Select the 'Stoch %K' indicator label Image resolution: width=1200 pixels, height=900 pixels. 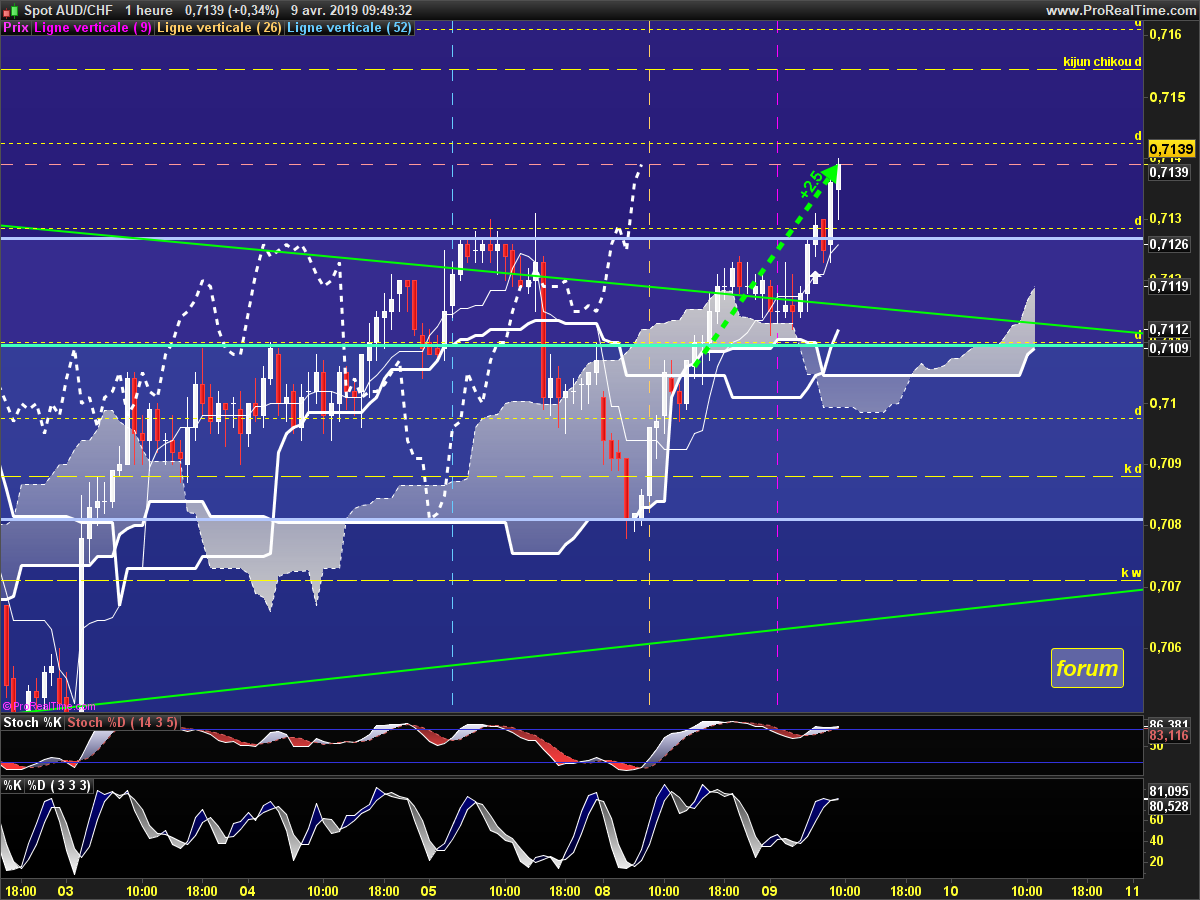point(33,723)
